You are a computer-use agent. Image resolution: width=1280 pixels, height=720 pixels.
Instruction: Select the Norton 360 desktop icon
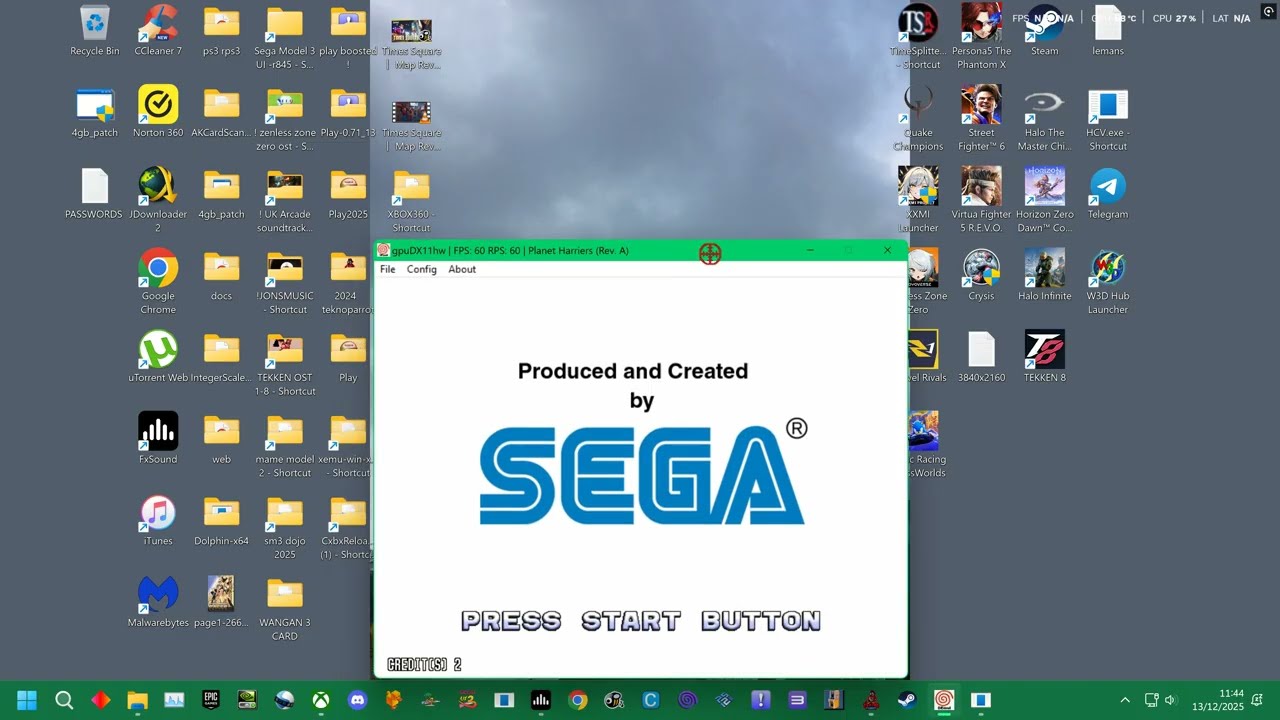pos(158,112)
